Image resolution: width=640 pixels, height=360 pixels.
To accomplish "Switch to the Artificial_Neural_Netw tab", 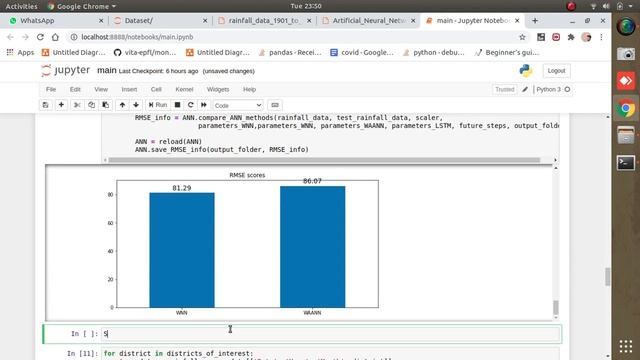I will [x=369, y=20].
